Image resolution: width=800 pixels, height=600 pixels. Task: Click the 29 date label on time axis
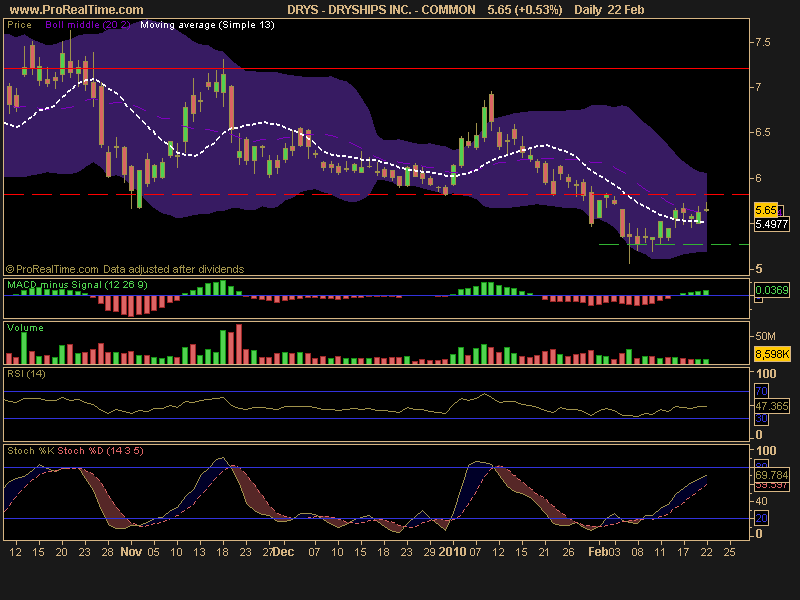point(430,552)
